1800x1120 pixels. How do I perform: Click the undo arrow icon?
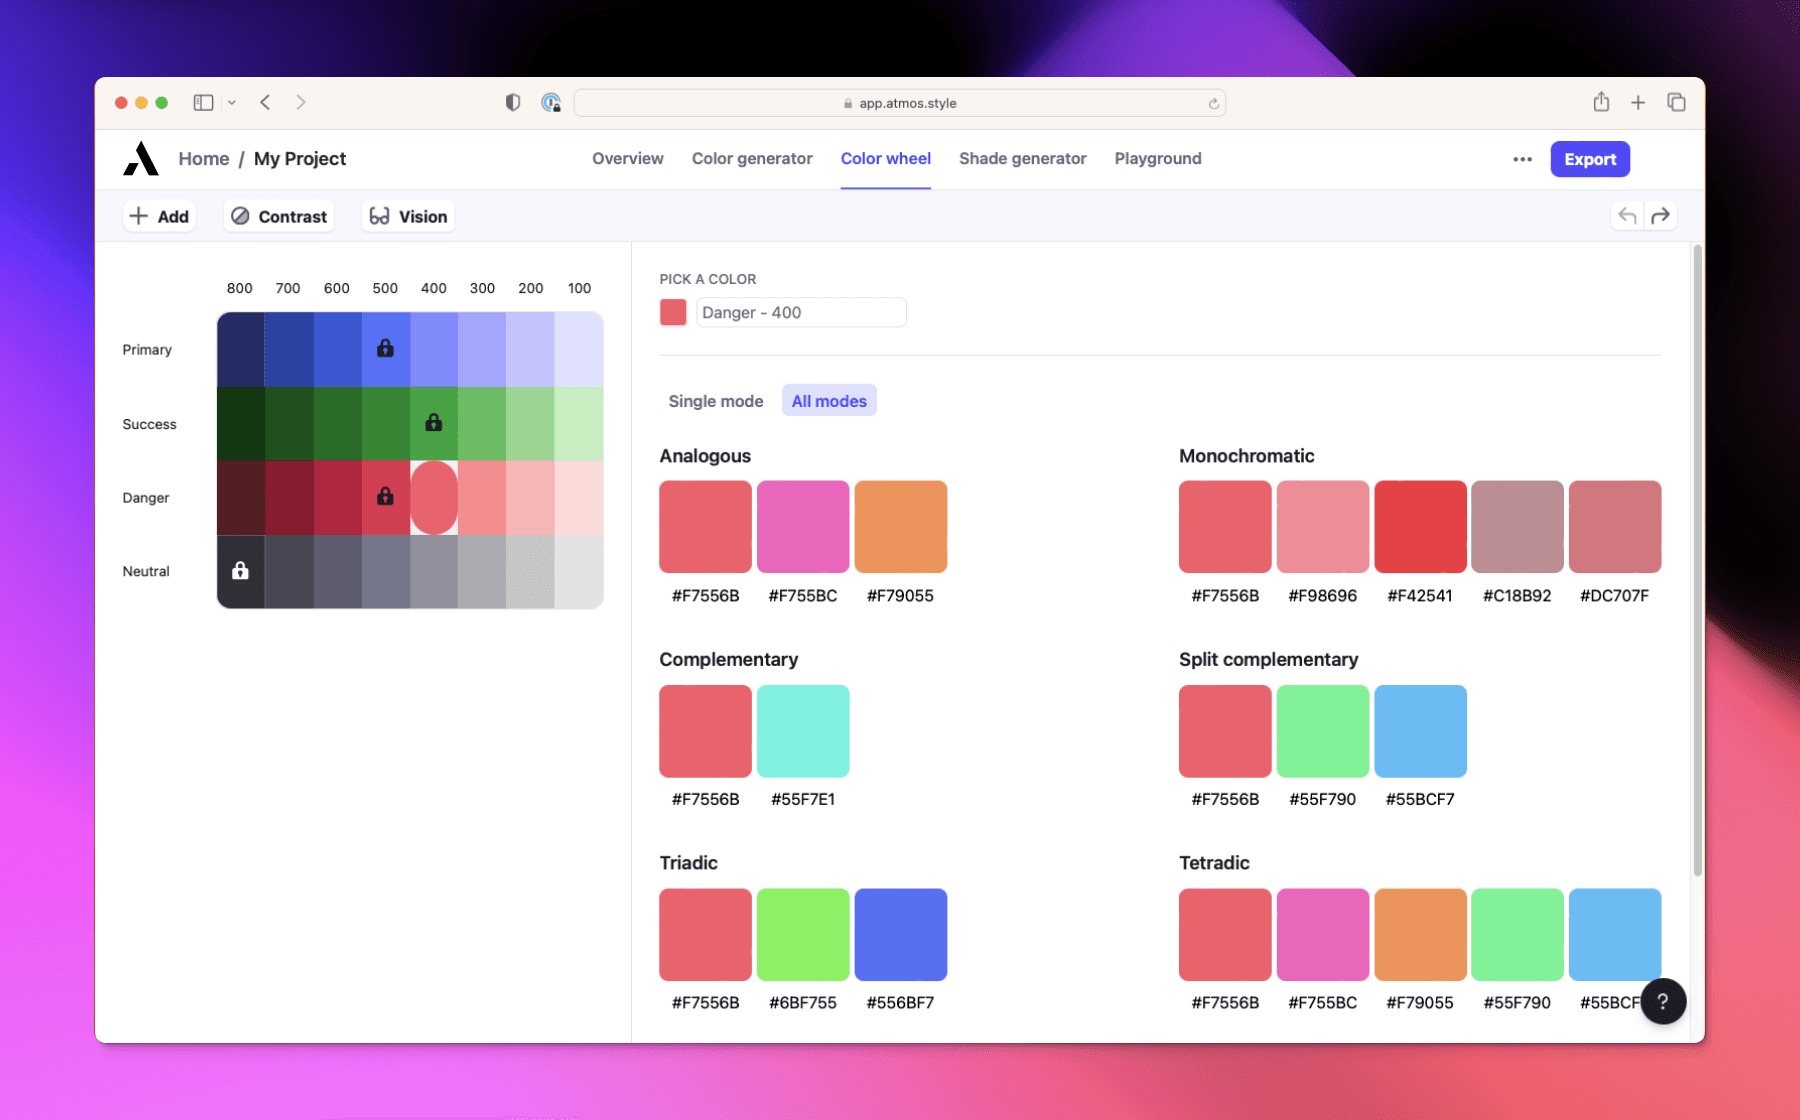(1627, 215)
